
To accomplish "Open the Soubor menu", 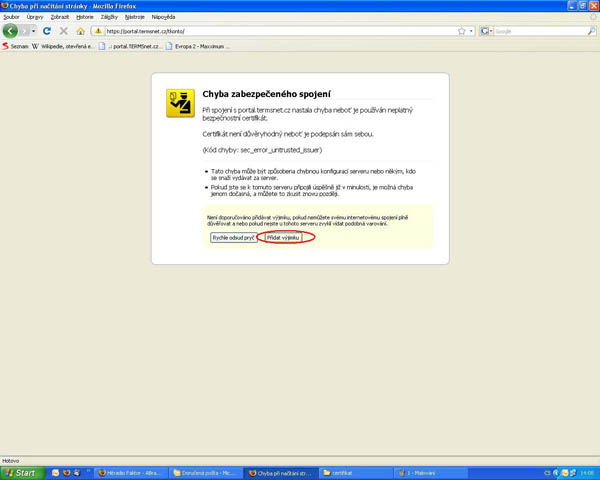I will [x=11, y=17].
